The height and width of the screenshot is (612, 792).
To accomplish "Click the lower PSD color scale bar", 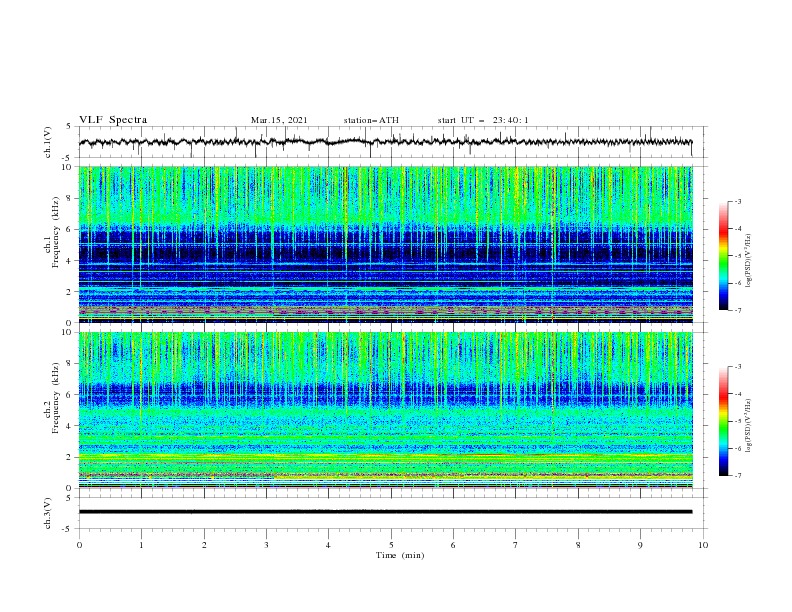I will point(723,421).
